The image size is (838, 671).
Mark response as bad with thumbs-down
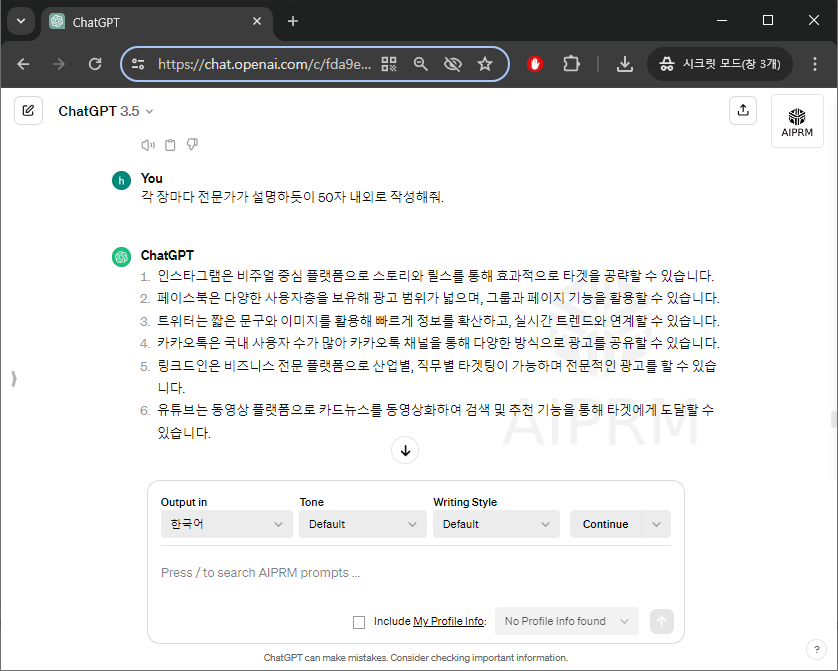(x=192, y=145)
